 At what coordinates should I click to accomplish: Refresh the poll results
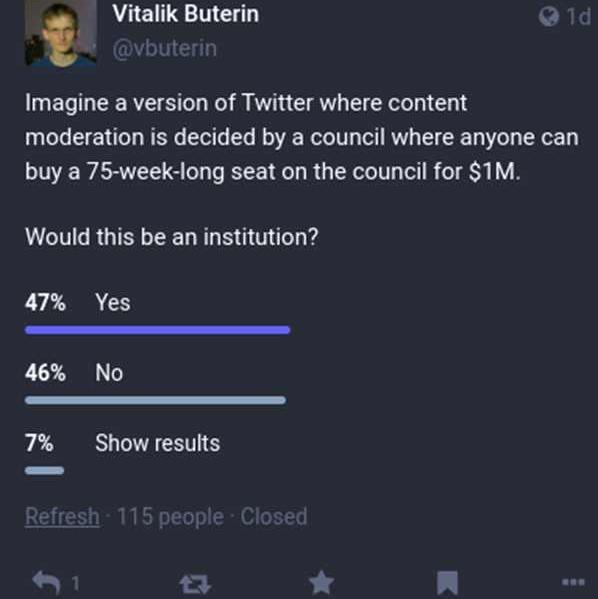coord(62,516)
